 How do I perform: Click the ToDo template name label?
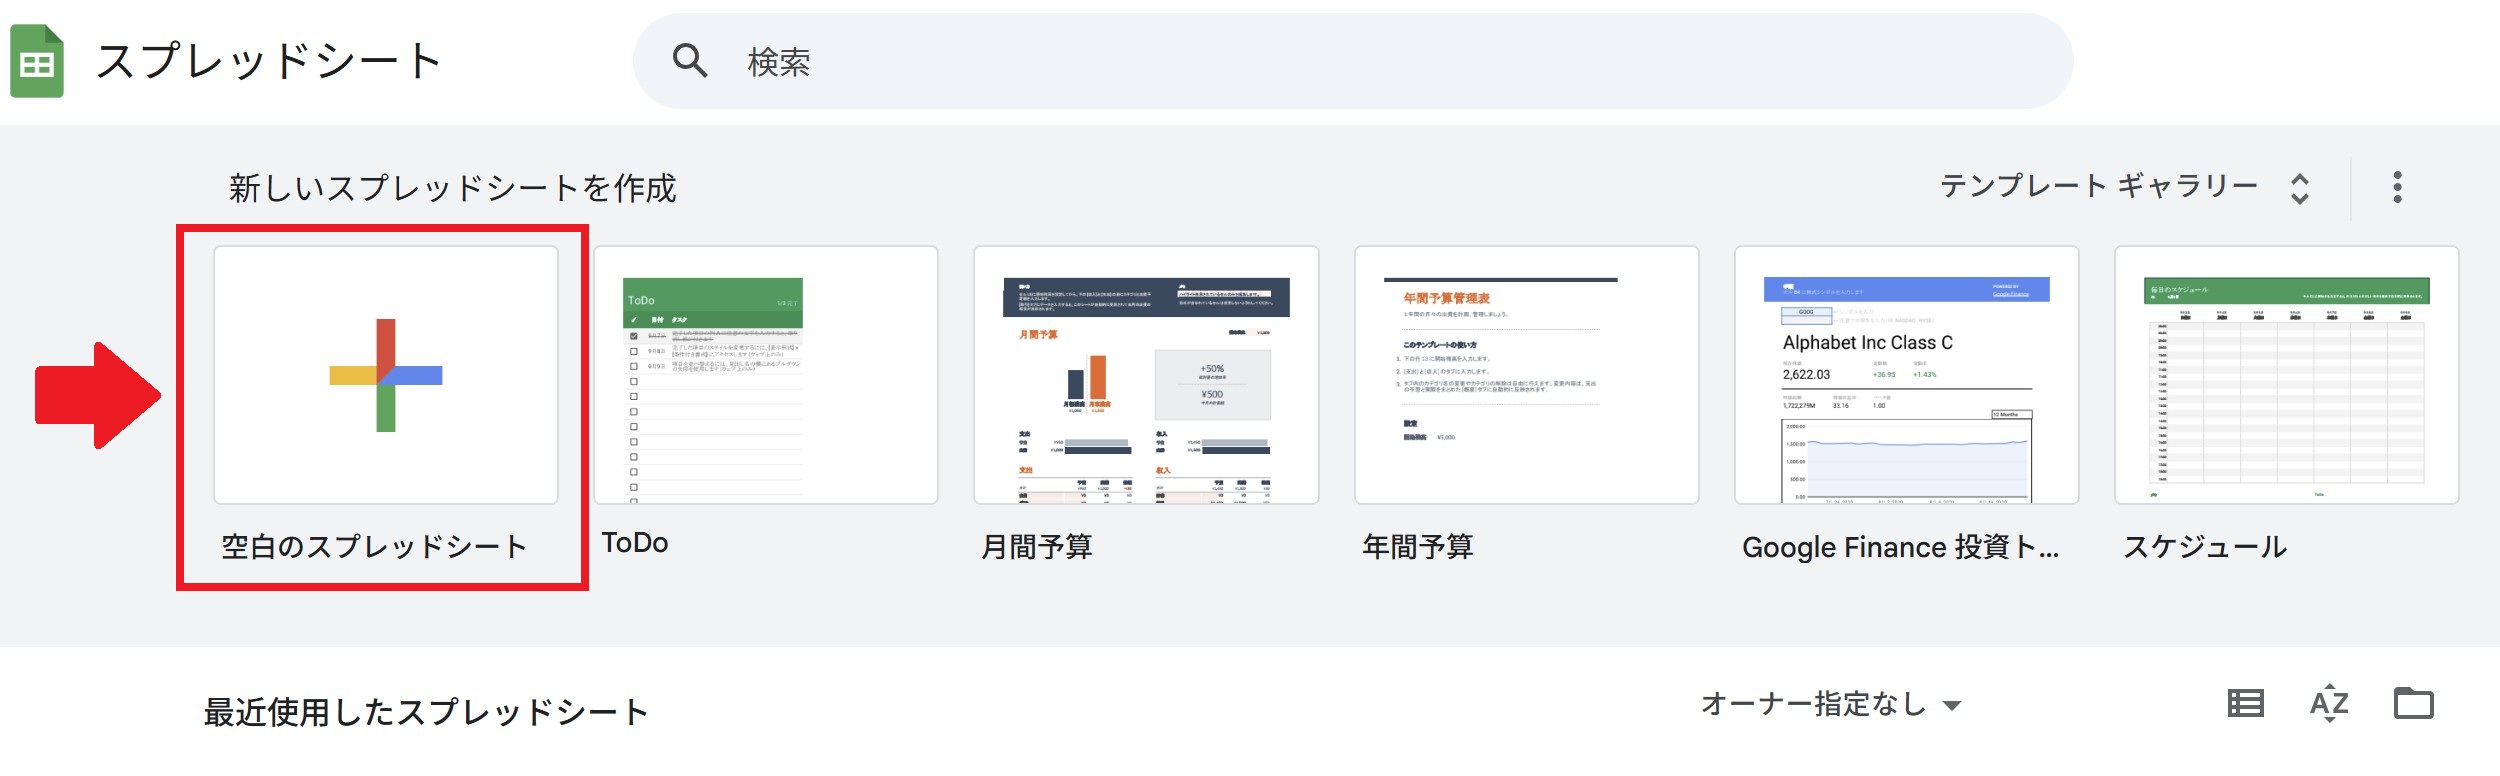[x=635, y=543]
